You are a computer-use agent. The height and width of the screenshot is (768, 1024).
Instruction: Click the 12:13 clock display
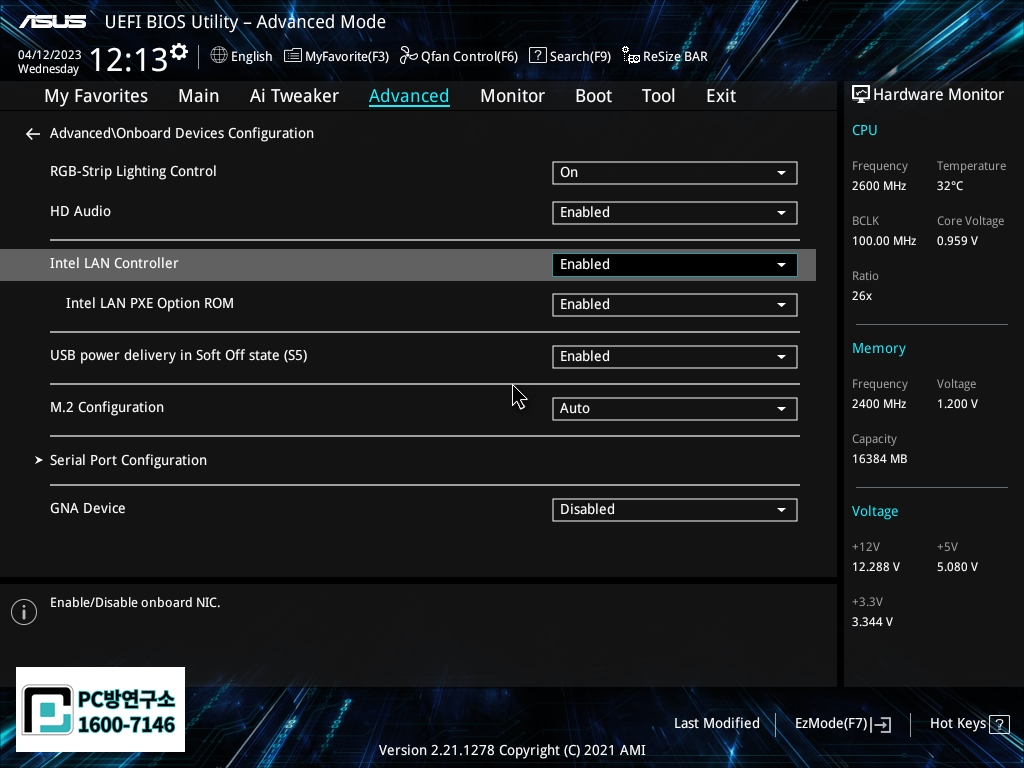128,59
